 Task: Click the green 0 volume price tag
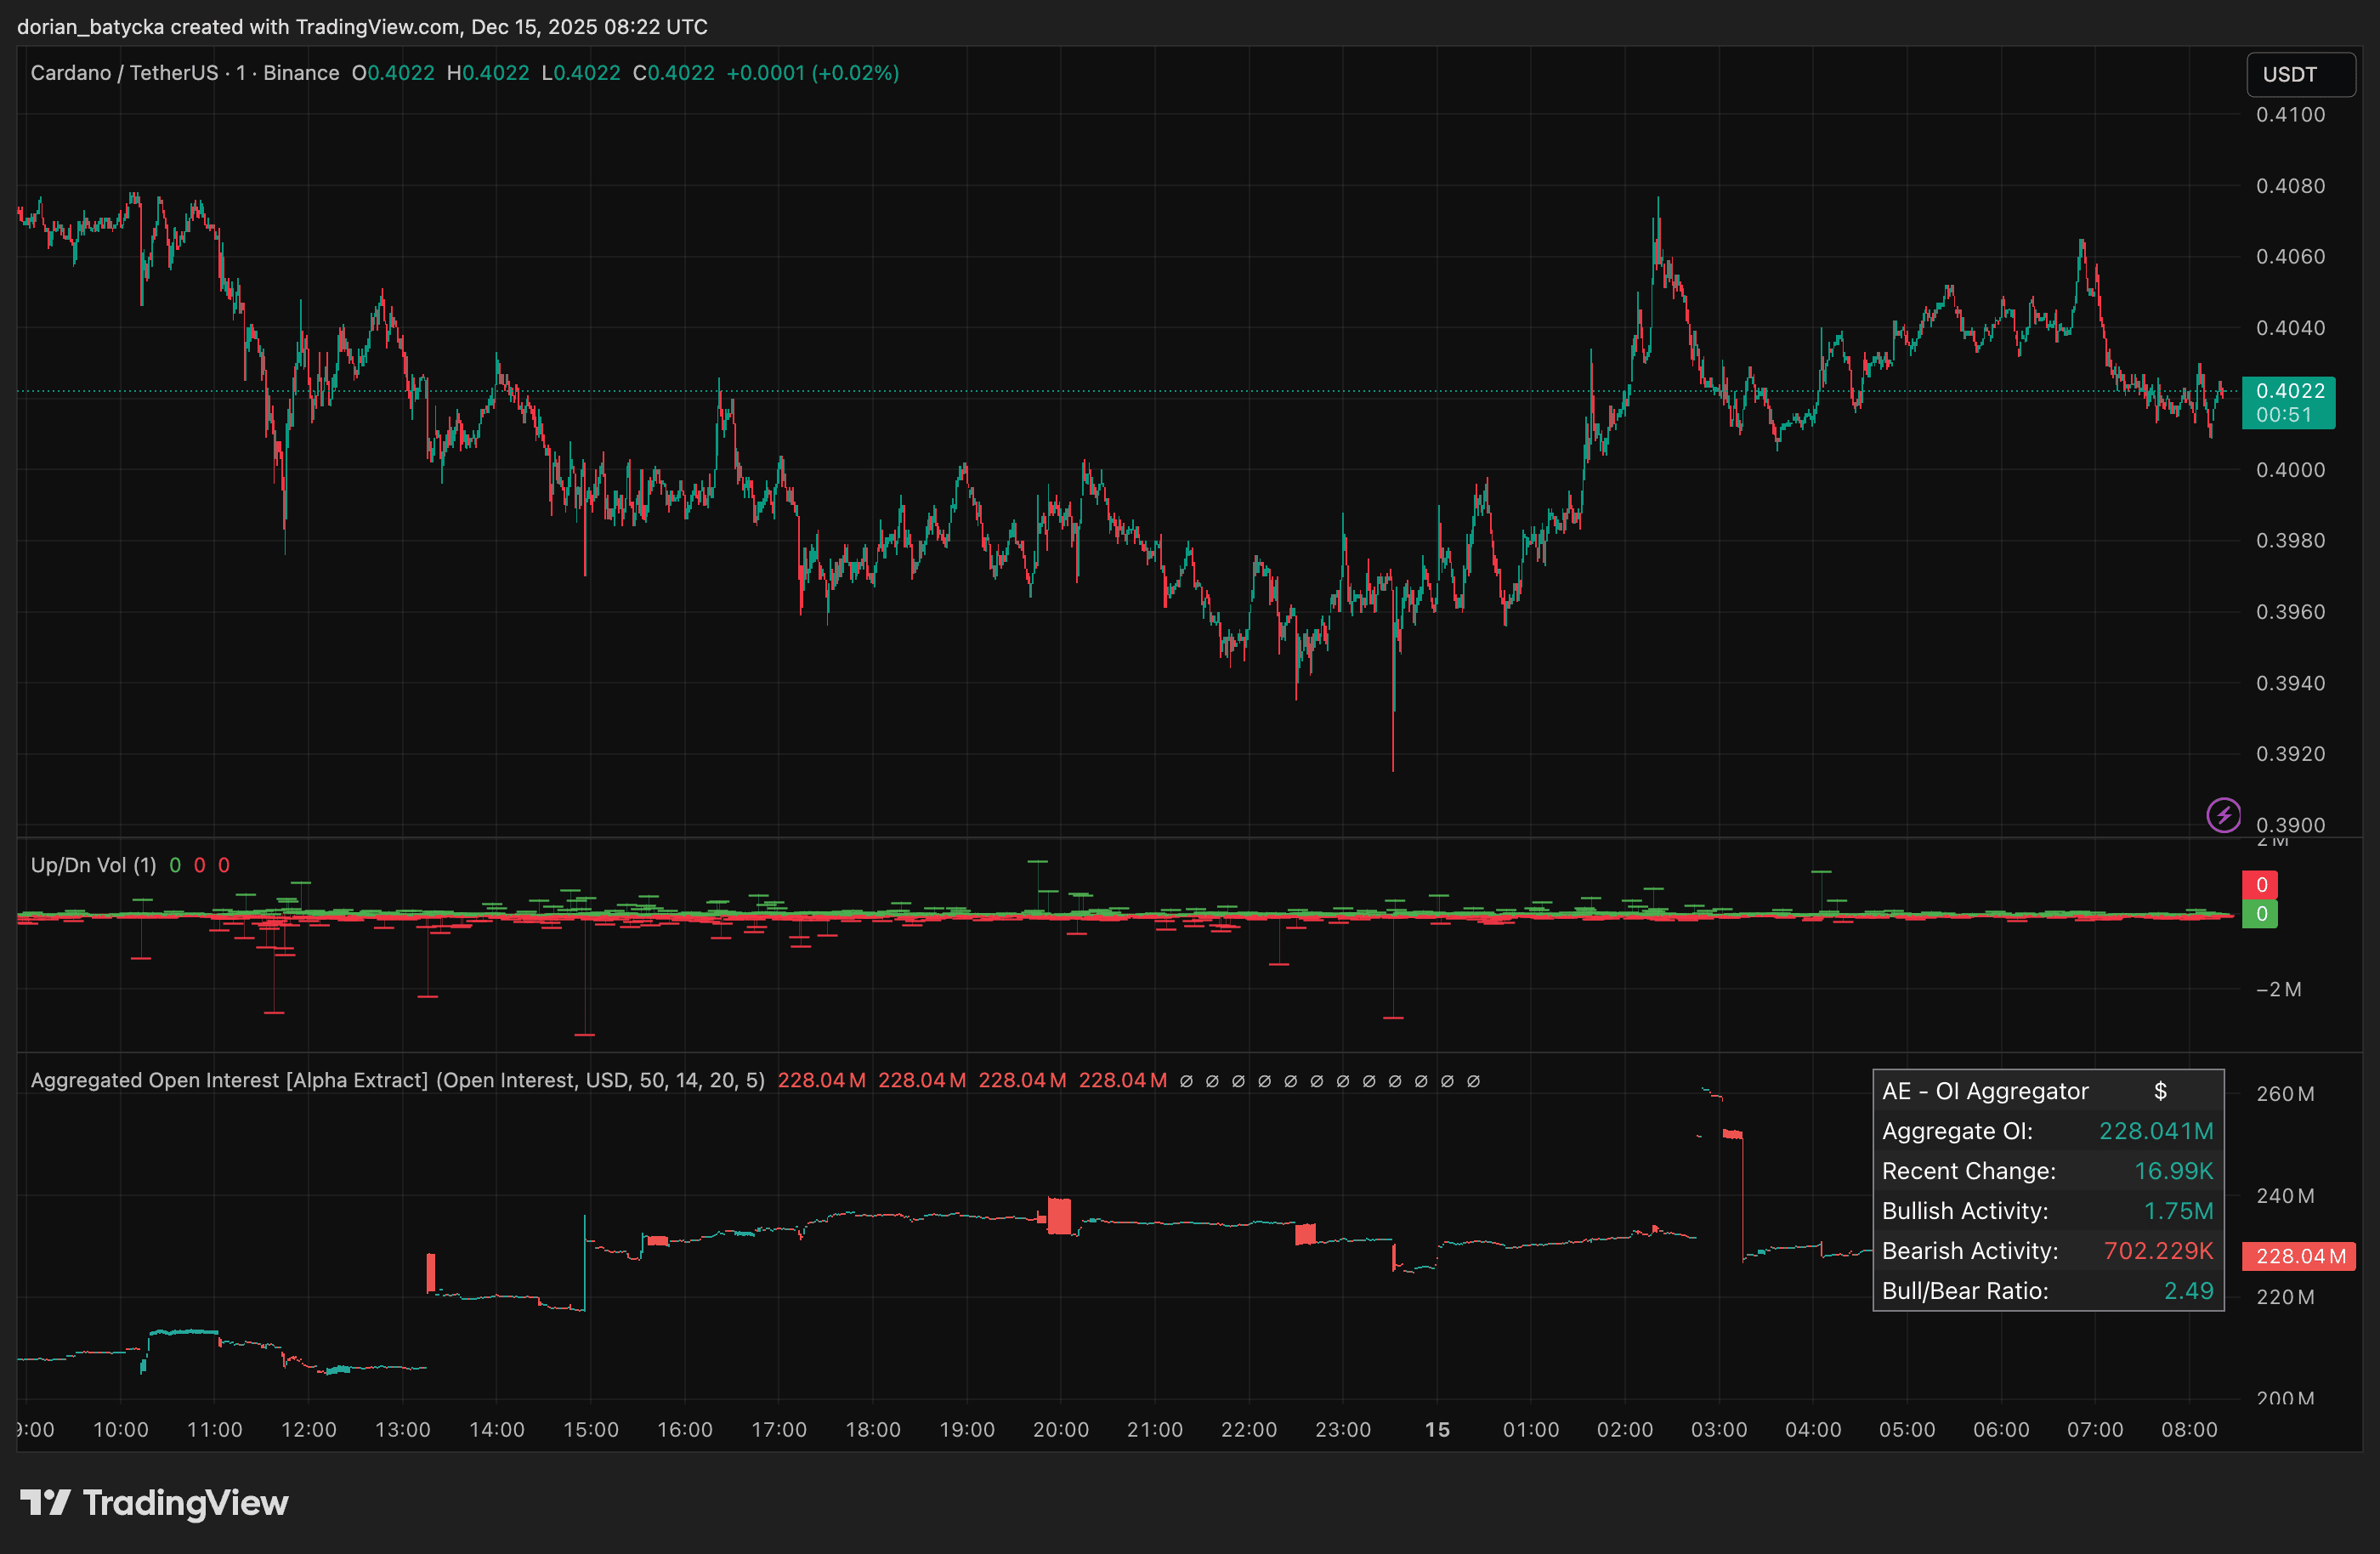[2260, 914]
